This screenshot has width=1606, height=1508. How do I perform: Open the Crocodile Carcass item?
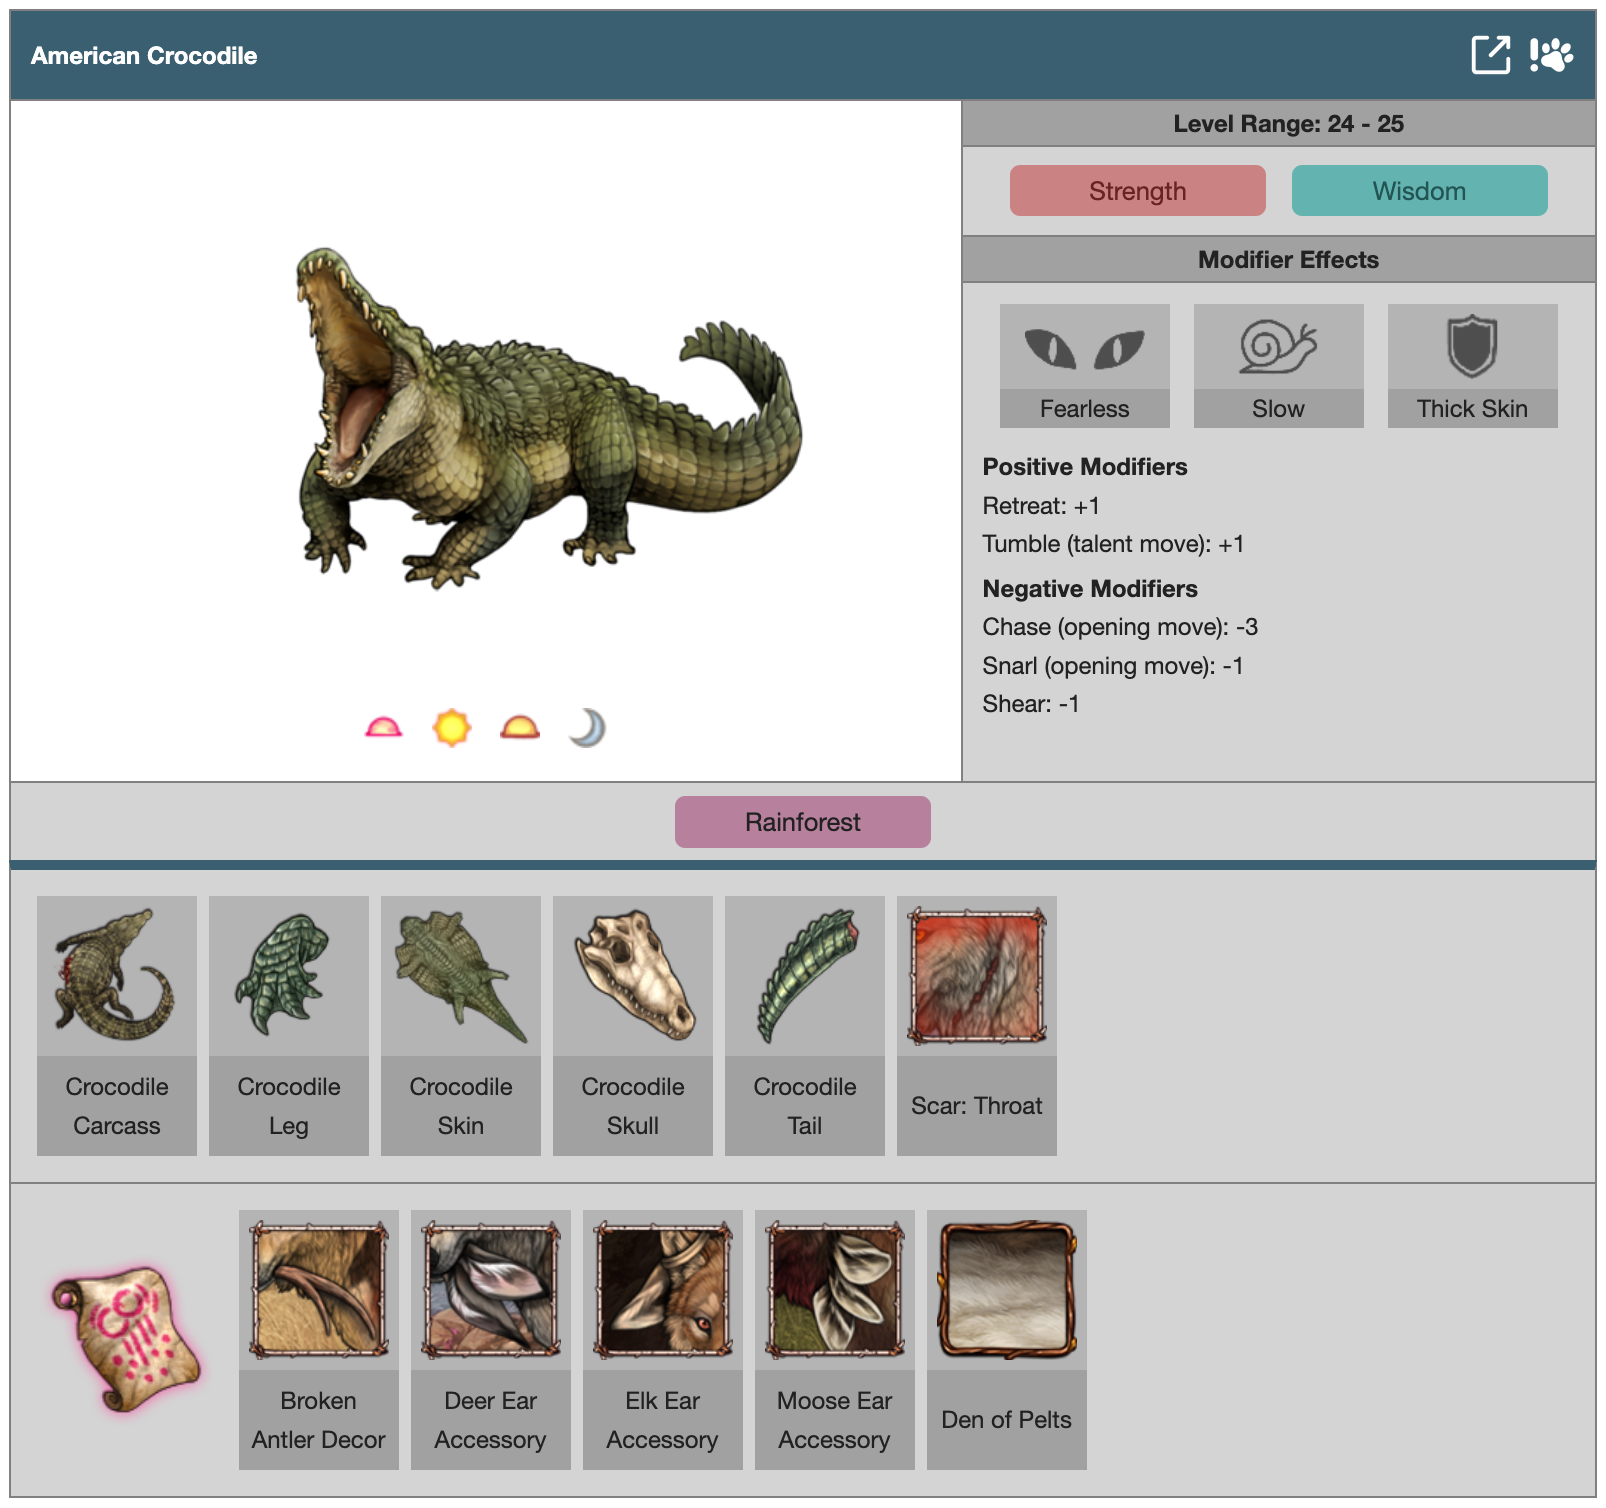(x=117, y=1025)
